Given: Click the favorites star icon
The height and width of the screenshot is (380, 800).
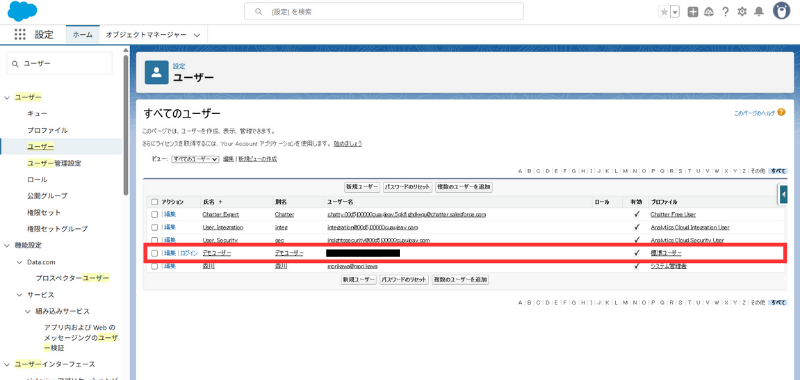Looking at the screenshot, I should coord(664,12).
